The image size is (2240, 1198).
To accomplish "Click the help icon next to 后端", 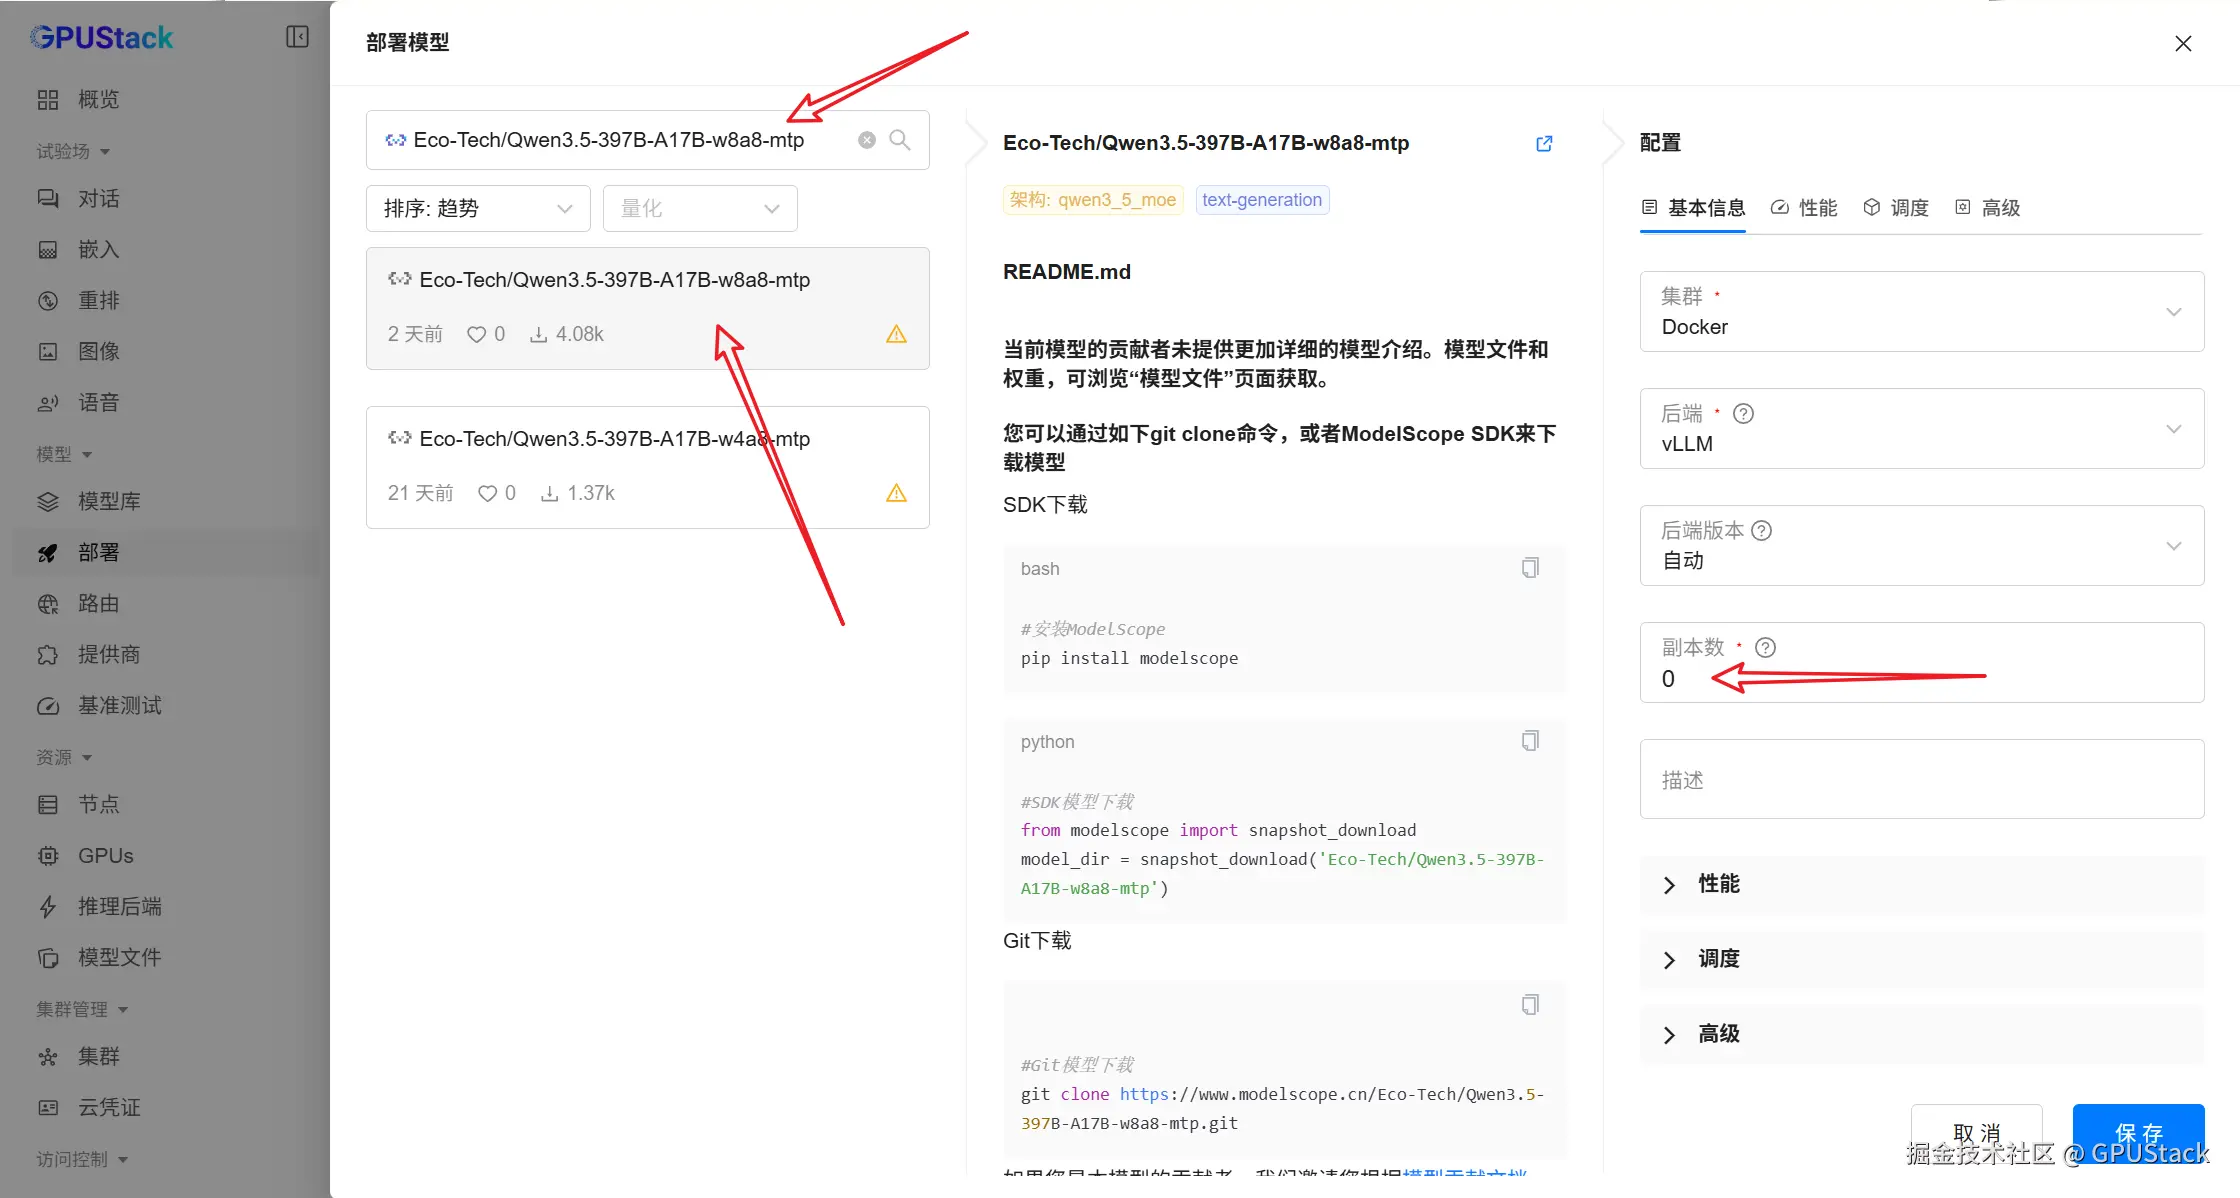I will (1743, 413).
